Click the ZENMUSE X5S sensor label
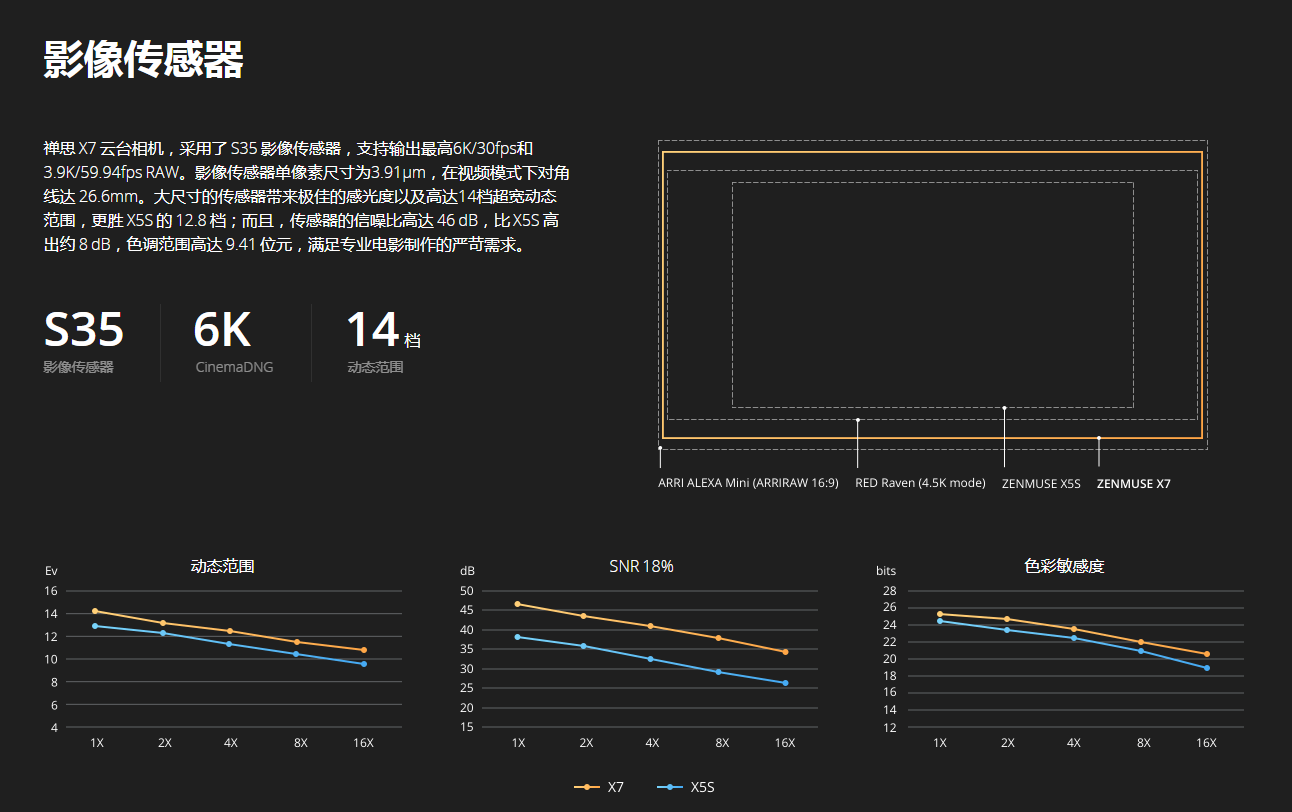The height and width of the screenshot is (812, 1292). [x=1041, y=484]
